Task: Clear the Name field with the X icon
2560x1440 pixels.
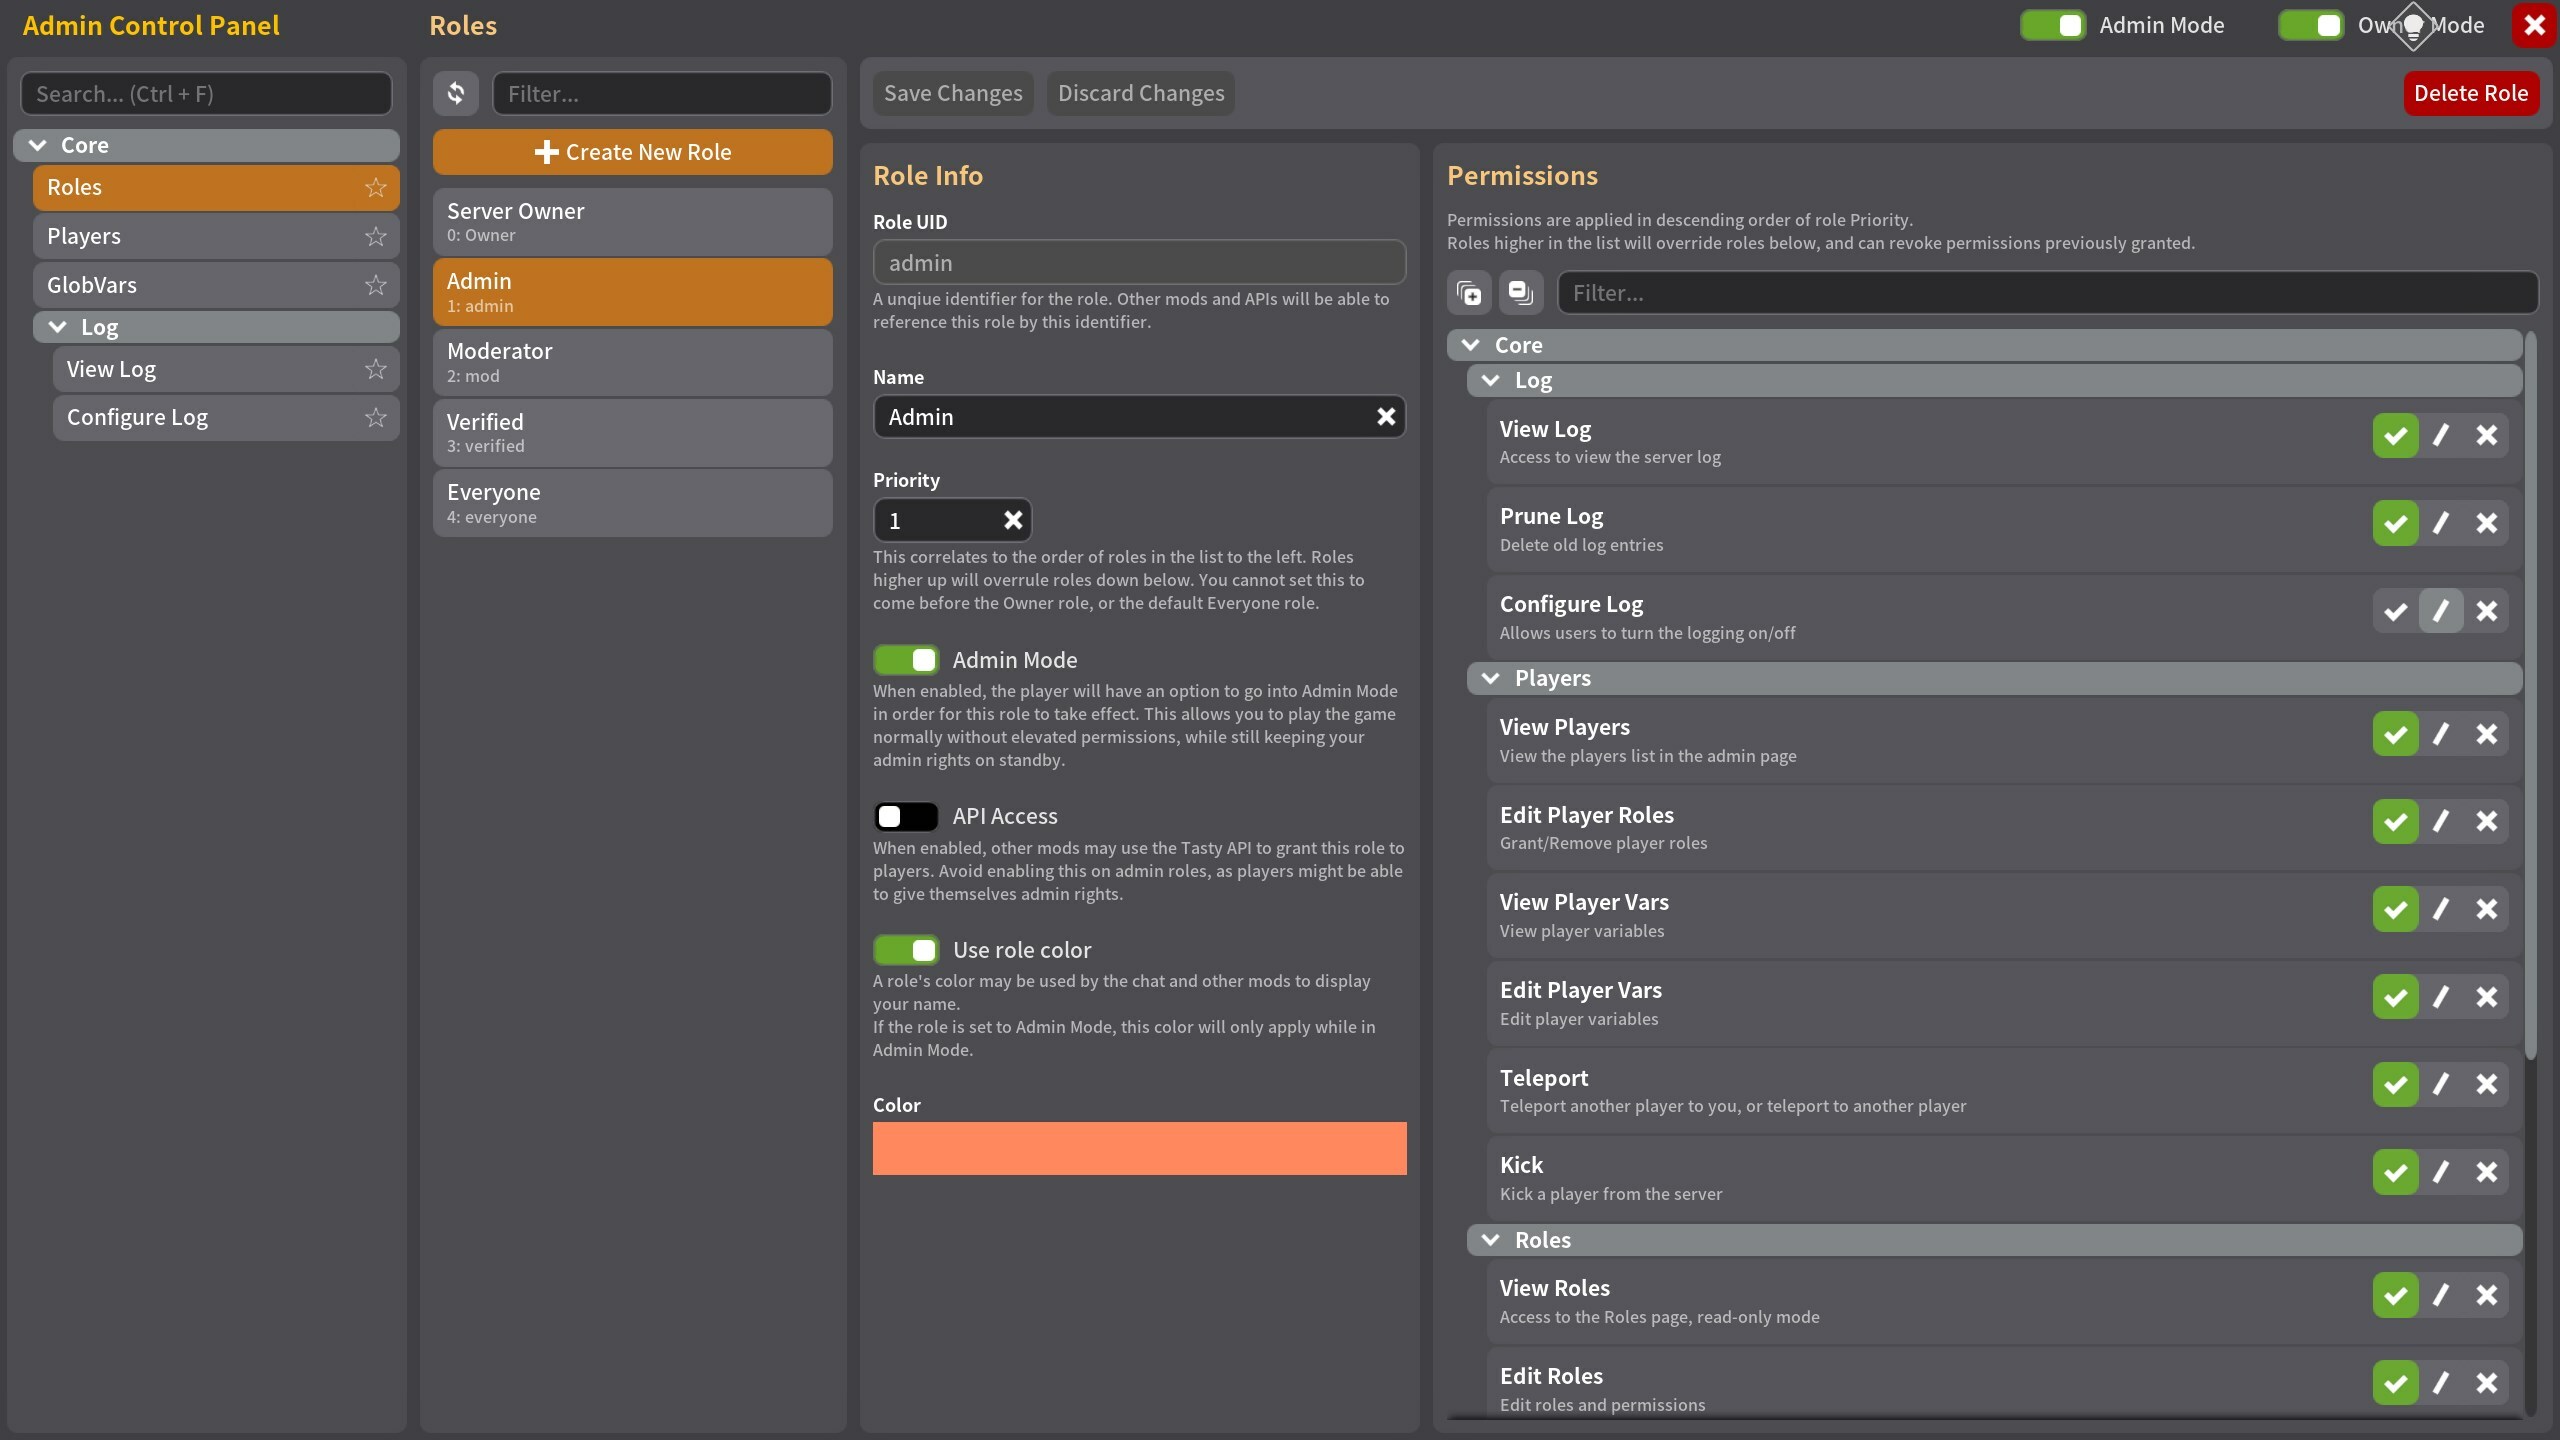Action: pyautogui.click(x=1386, y=417)
